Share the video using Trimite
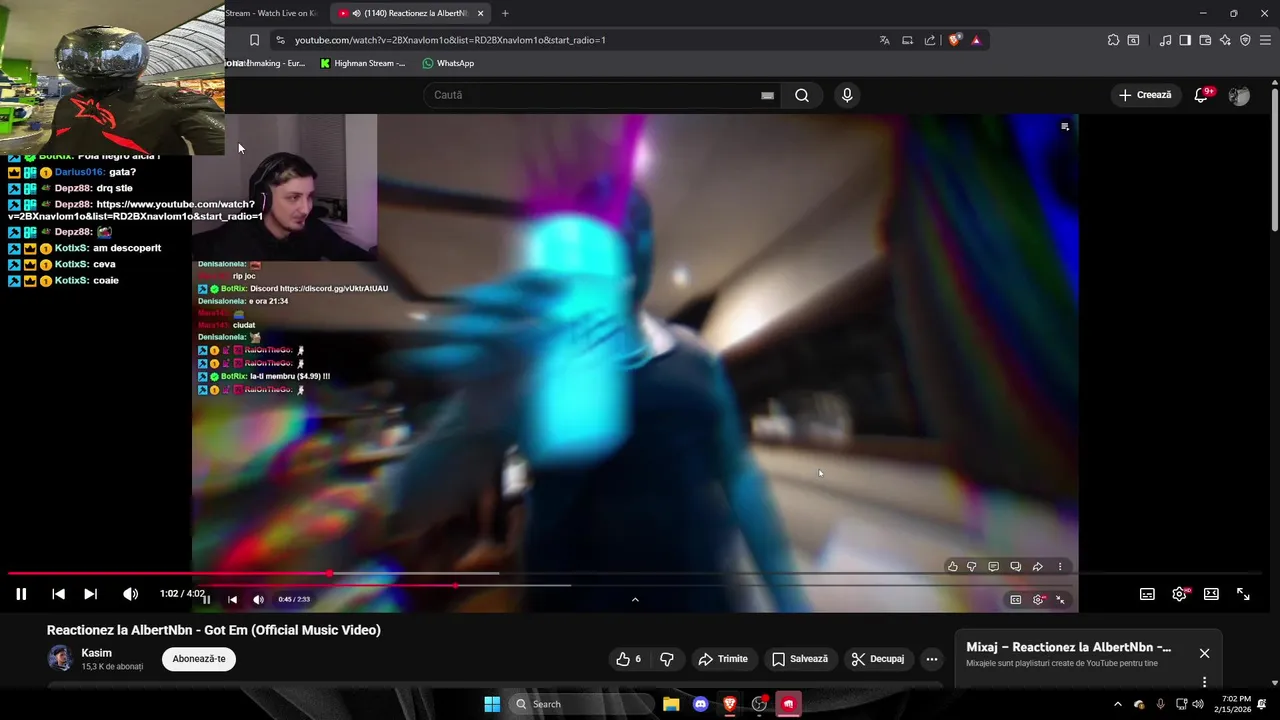1280x720 pixels. [723, 659]
